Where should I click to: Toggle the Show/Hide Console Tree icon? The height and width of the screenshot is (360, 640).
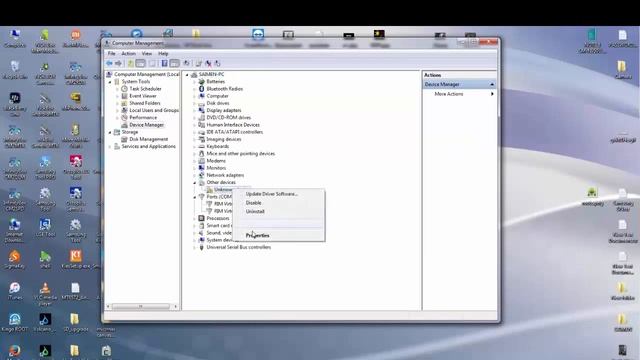[x=140, y=63]
